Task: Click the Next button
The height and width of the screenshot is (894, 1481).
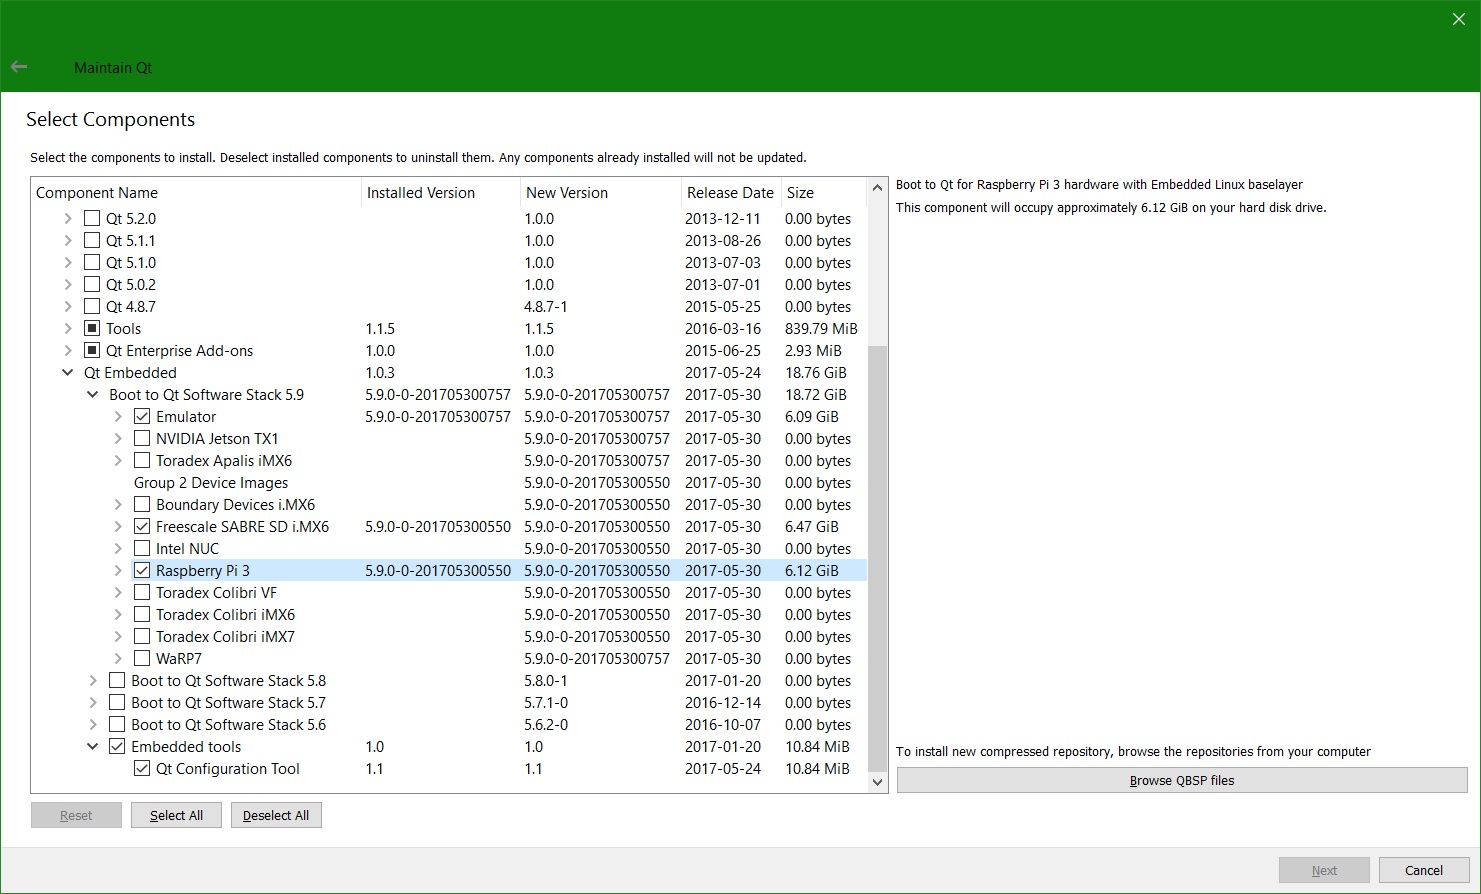Action: [1324, 870]
